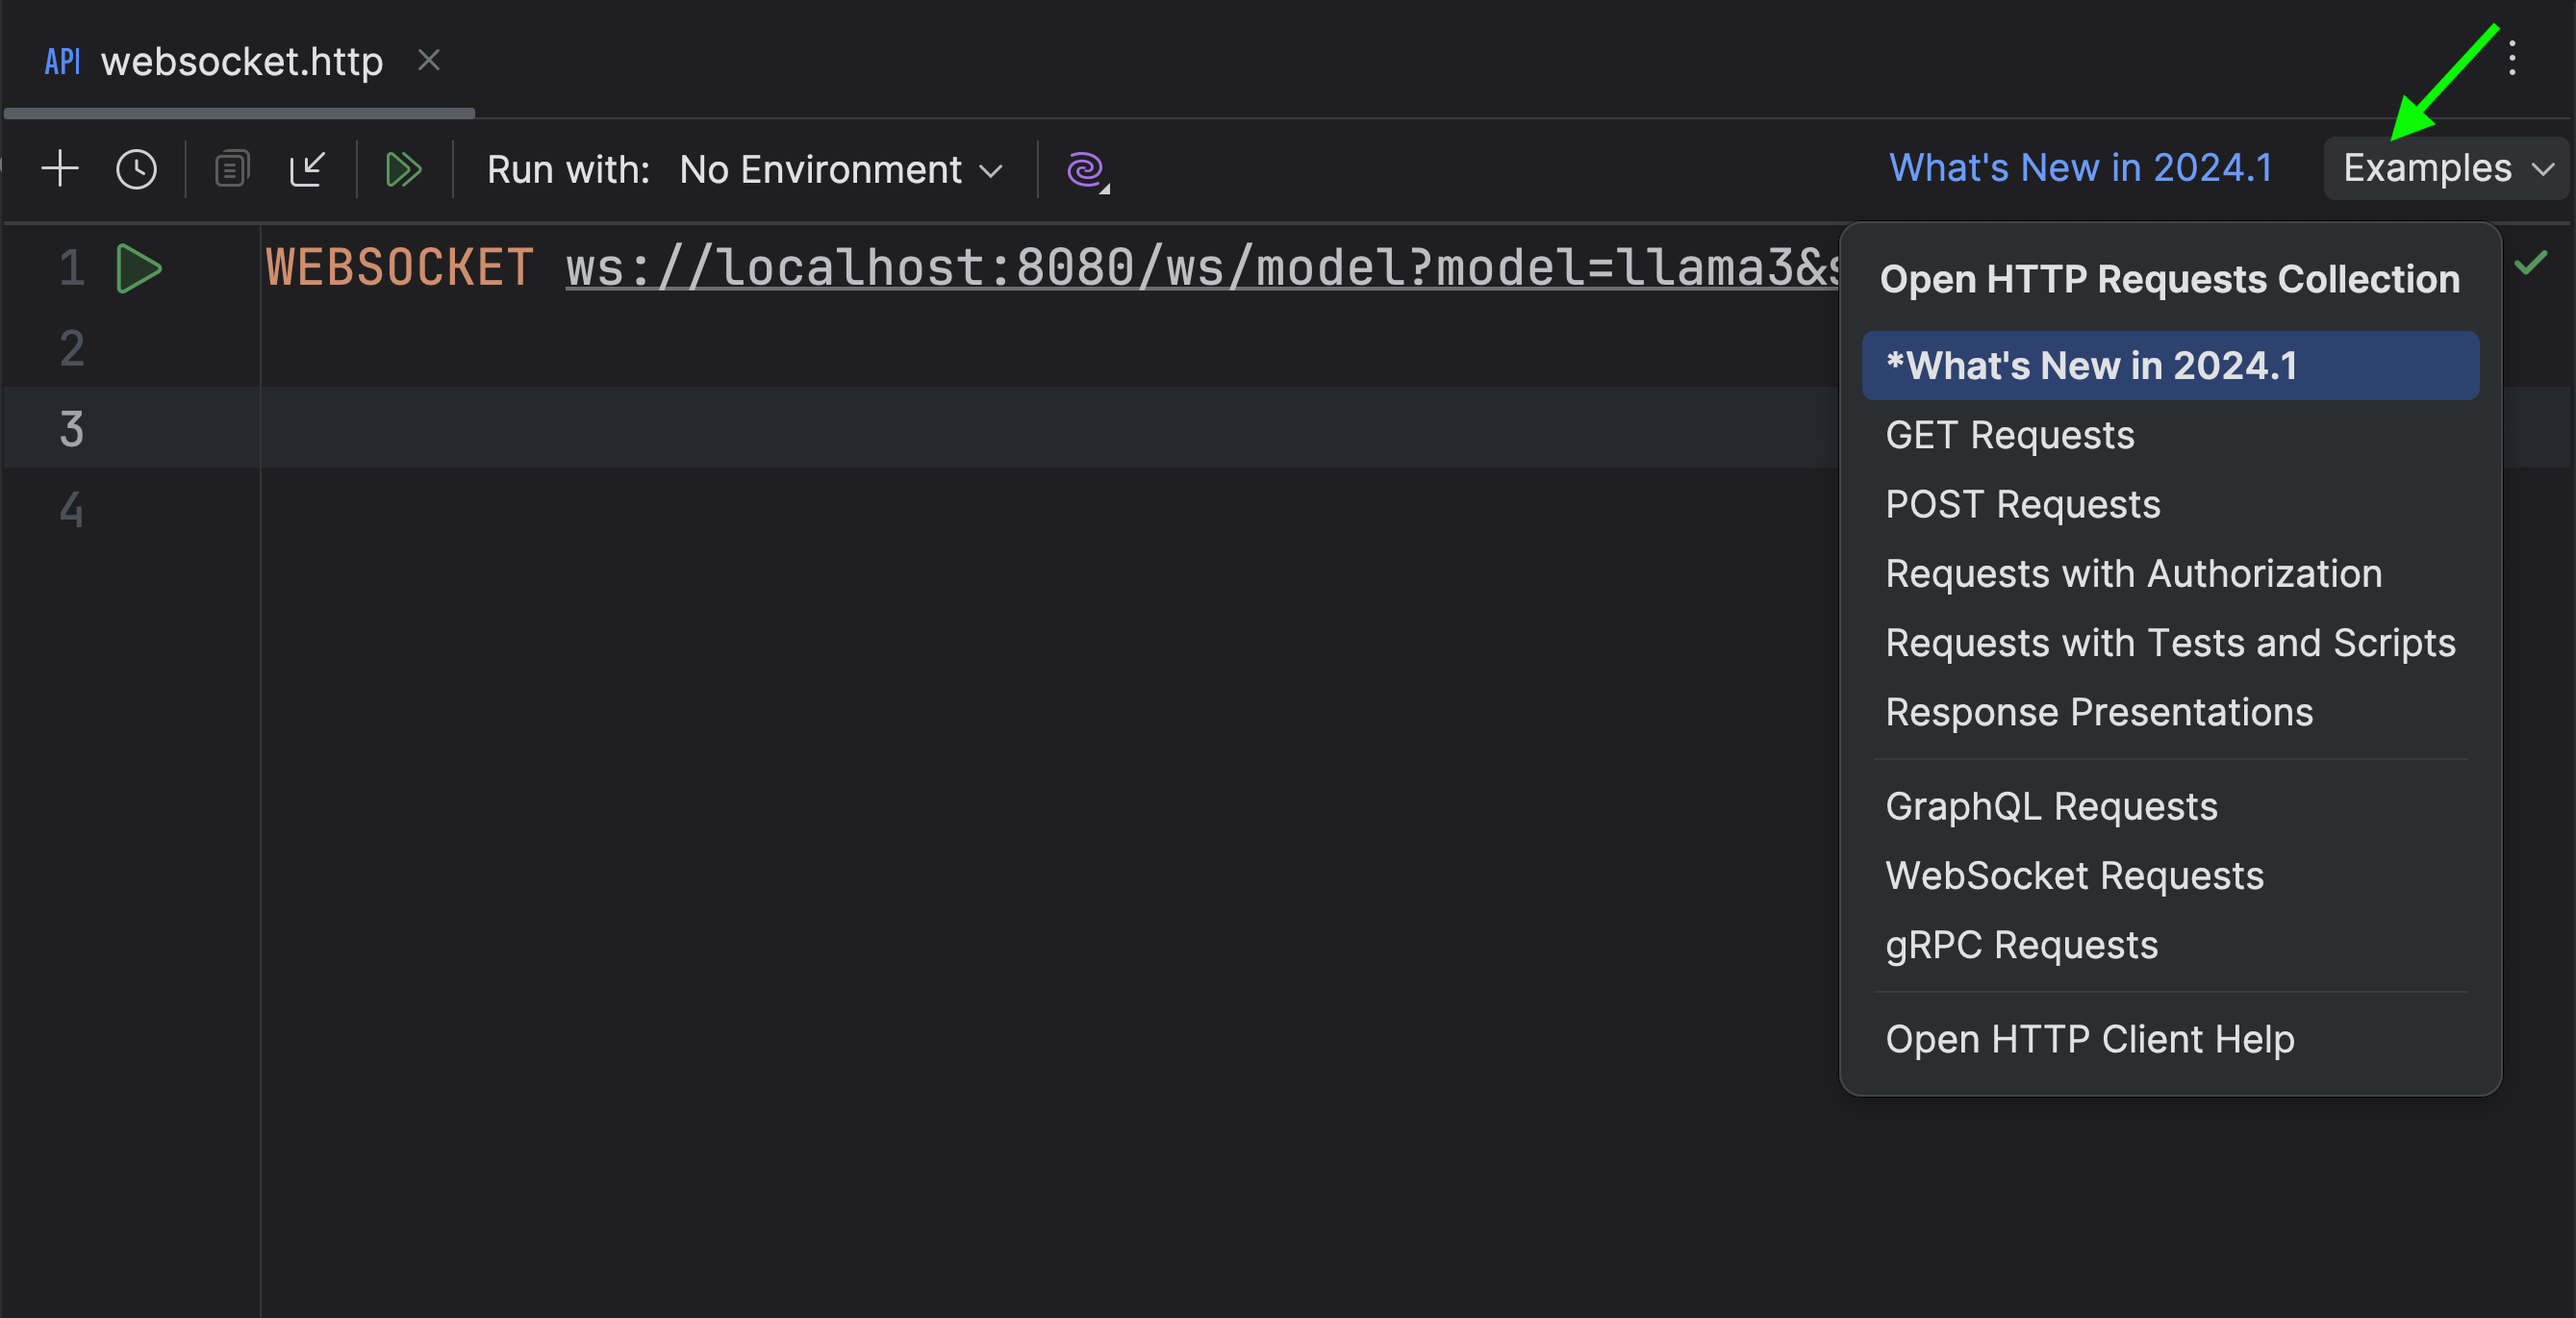Click the green inspection checkmark icon

(x=2530, y=263)
